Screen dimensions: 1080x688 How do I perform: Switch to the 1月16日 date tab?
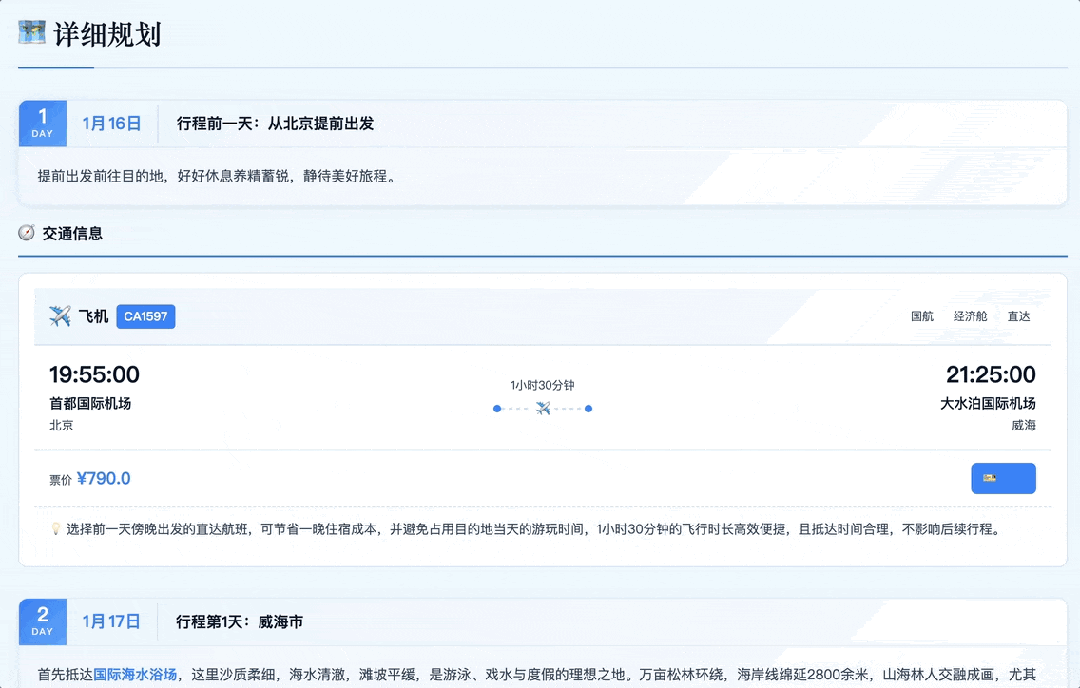pos(111,121)
